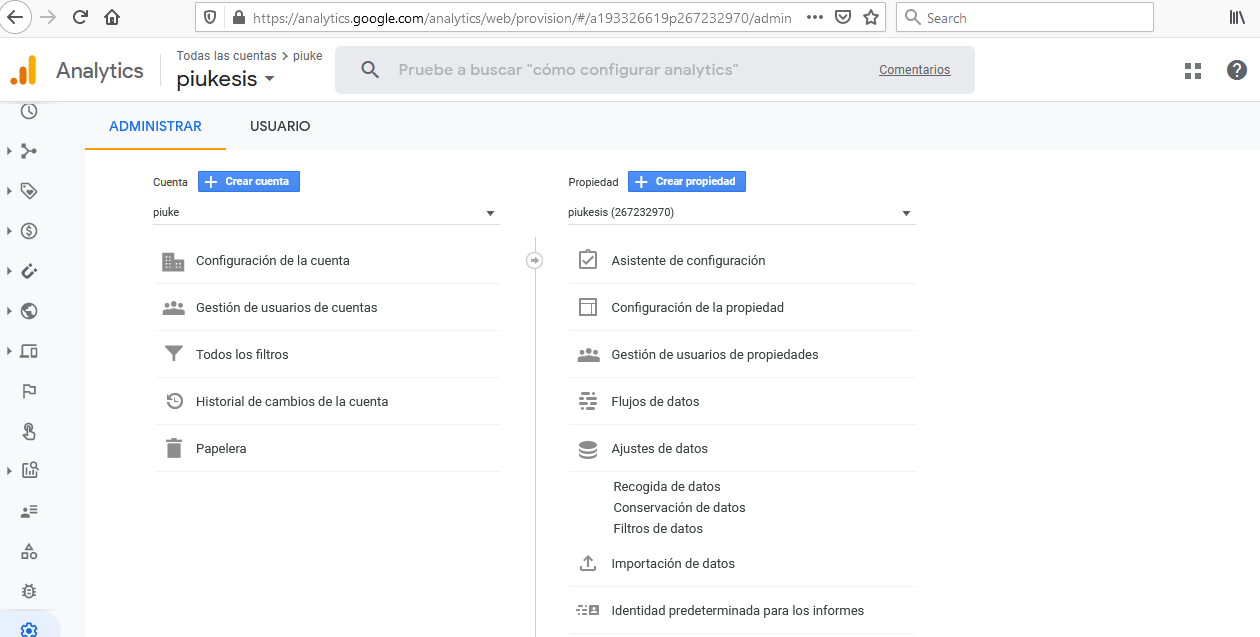Open the flag Events sidebar icon

click(29, 391)
